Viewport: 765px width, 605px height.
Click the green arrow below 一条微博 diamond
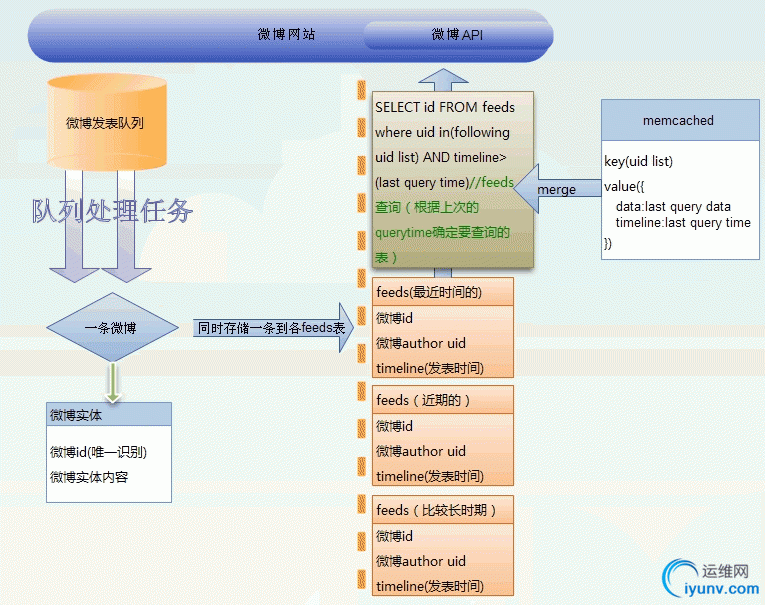(113, 383)
